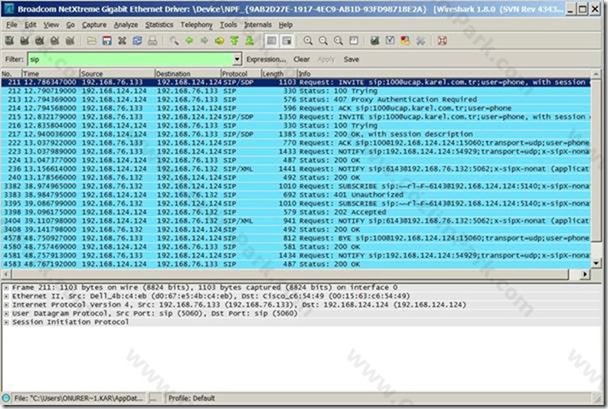Click the Reload capture file icon
Viewport: 608px width, 409px height.
point(137,41)
